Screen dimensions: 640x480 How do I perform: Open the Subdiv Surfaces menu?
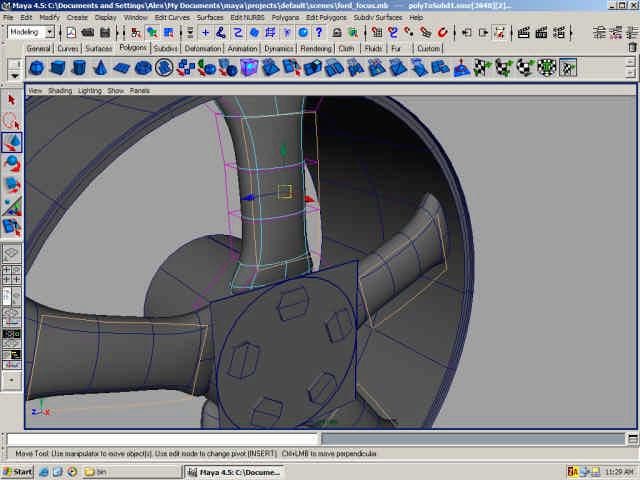point(379,17)
